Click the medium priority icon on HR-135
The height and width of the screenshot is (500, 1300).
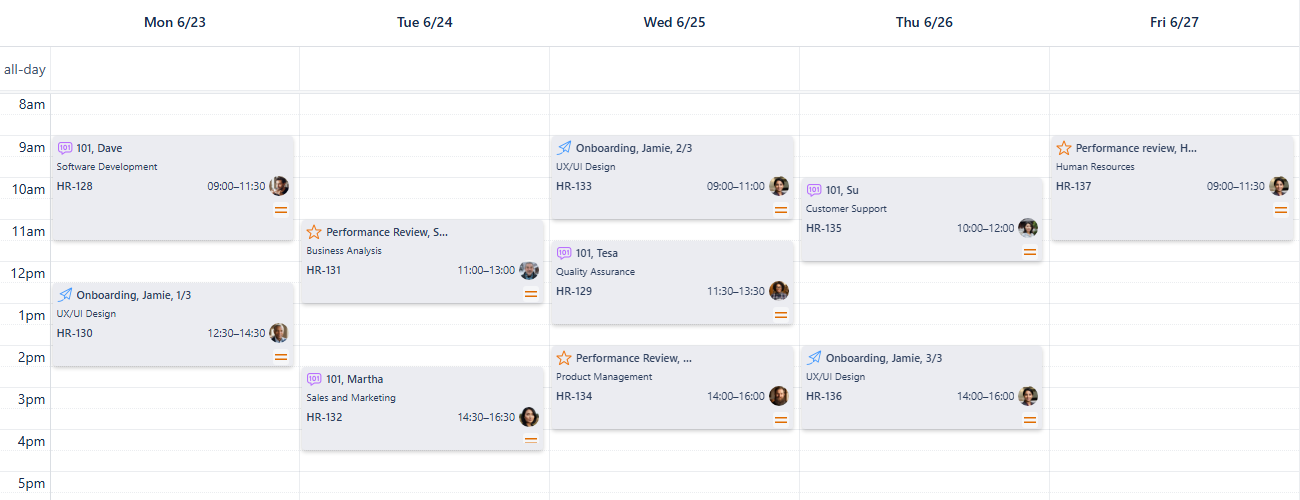pos(1030,252)
